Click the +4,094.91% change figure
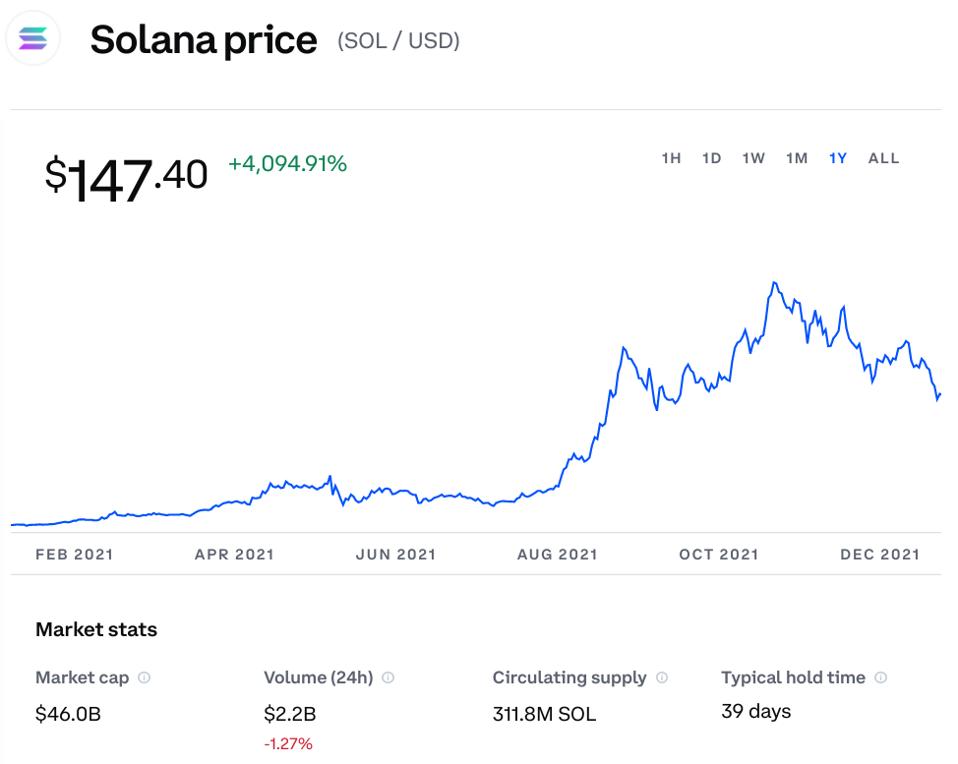This screenshot has height=764, width=958. point(287,164)
